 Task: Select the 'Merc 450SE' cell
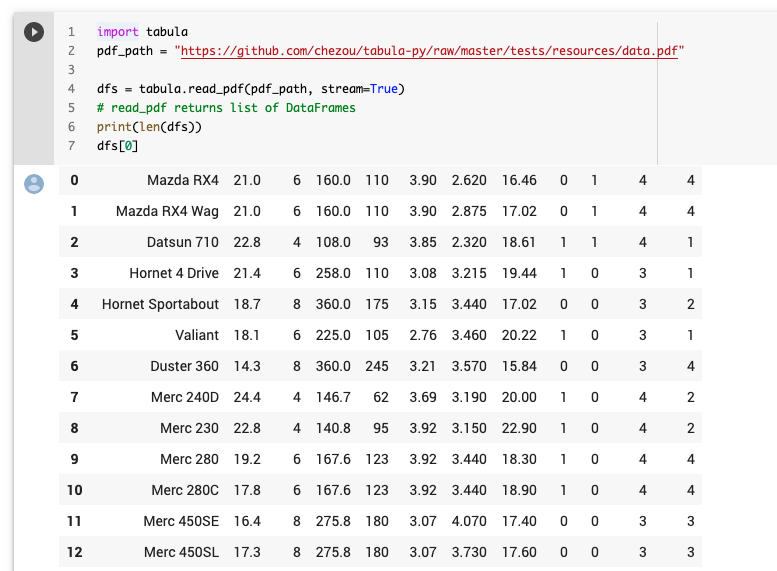181,521
